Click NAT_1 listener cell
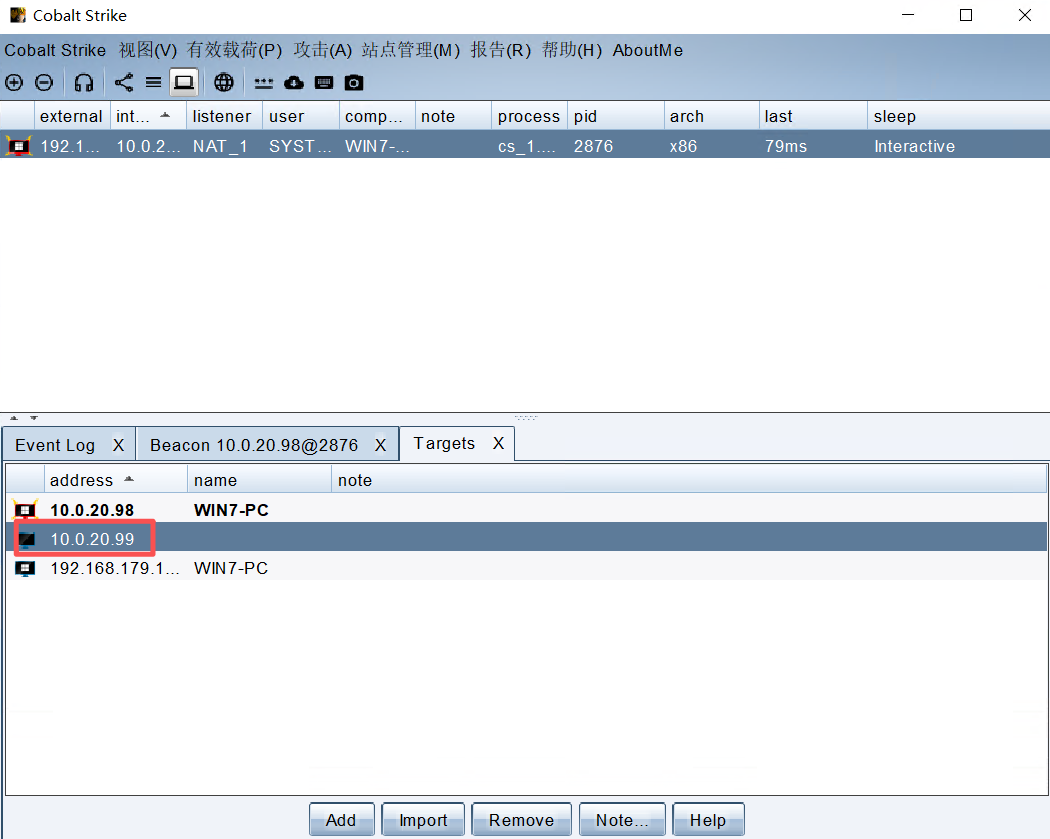Image resolution: width=1050 pixels, height=839 pixels. pos(220,146)
